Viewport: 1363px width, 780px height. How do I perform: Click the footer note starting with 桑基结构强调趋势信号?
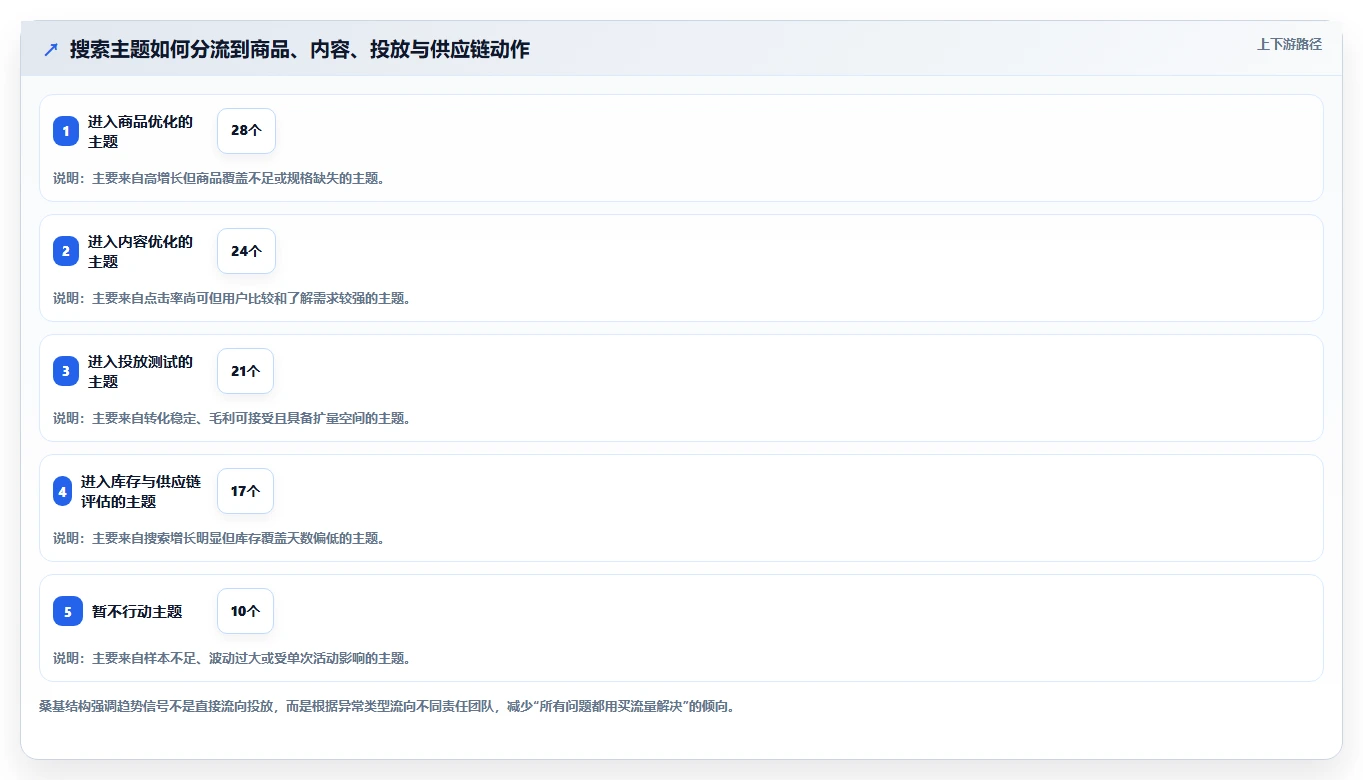(x=387, y=706)
